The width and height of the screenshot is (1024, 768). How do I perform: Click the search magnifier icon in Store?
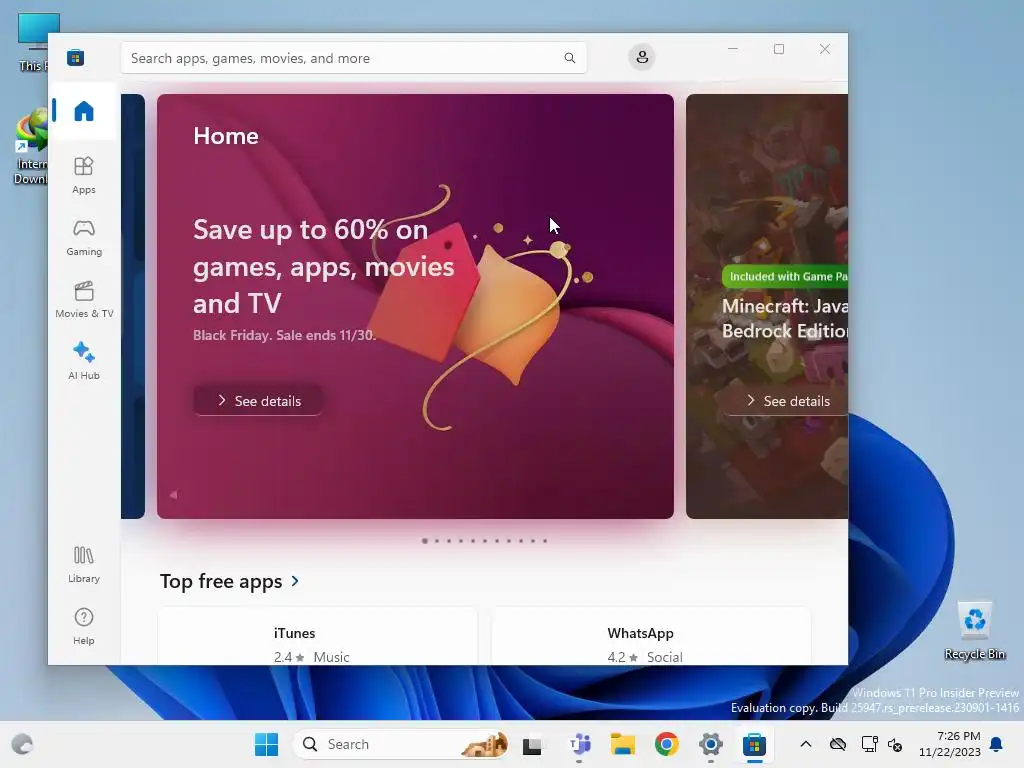tap(569, 58)
